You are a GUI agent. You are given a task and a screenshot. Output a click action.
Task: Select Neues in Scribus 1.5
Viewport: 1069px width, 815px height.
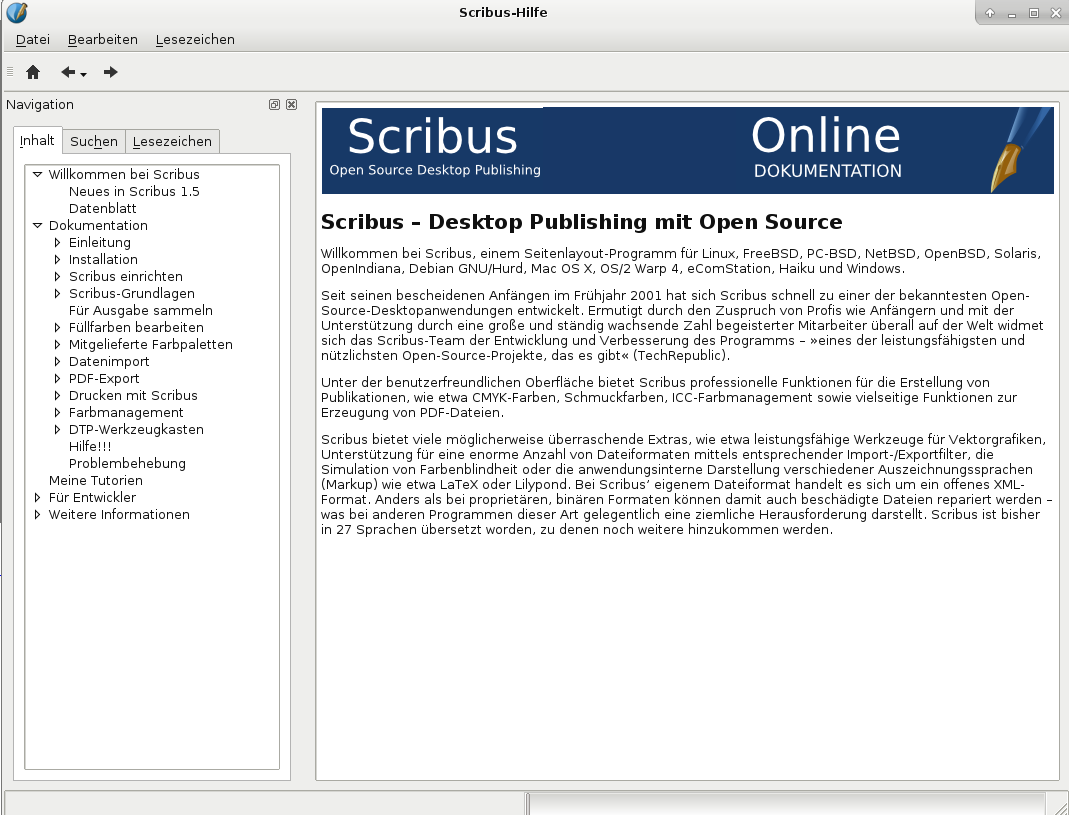coord(134,191)
